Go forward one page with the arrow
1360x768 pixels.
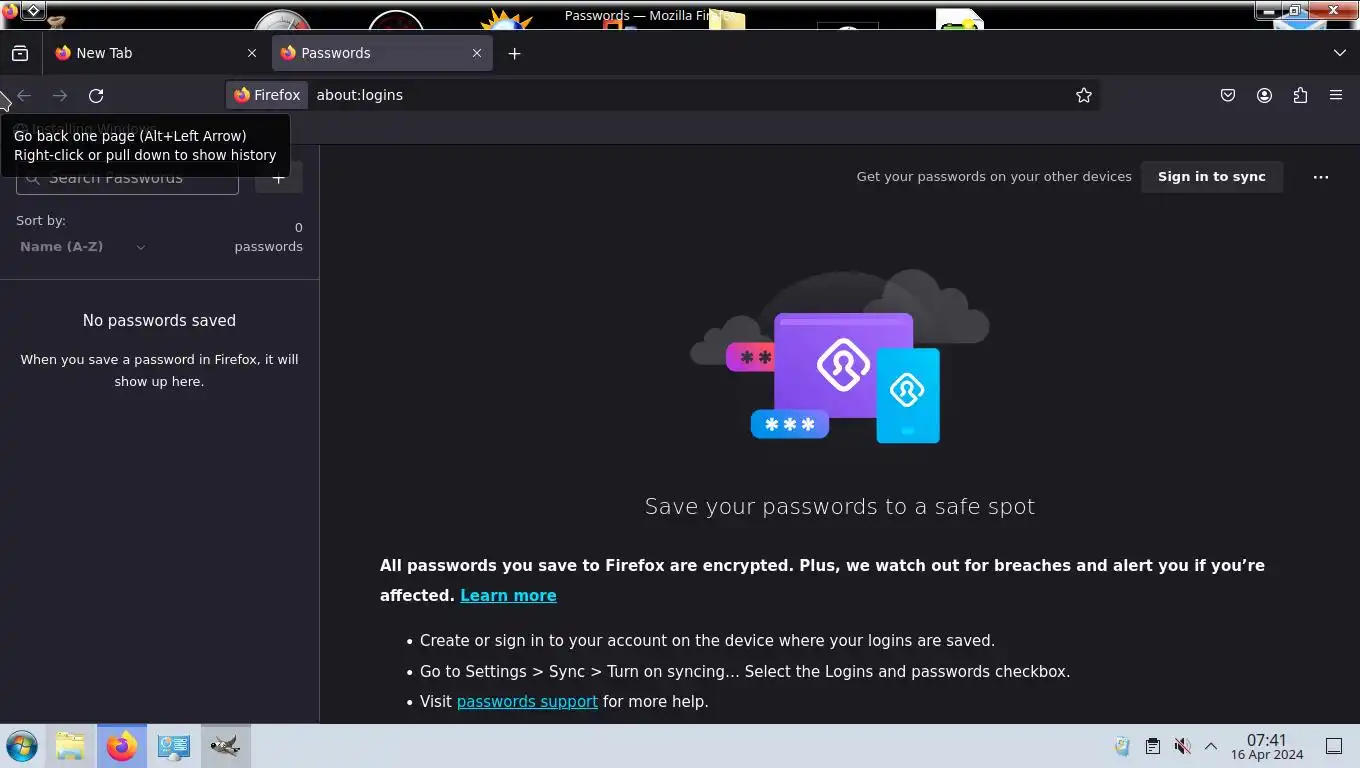click(x=60, y=95)
